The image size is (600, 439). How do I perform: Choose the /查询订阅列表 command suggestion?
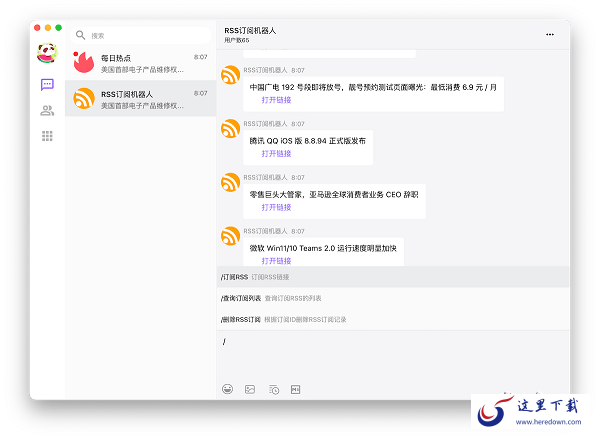tap(393, 298)
